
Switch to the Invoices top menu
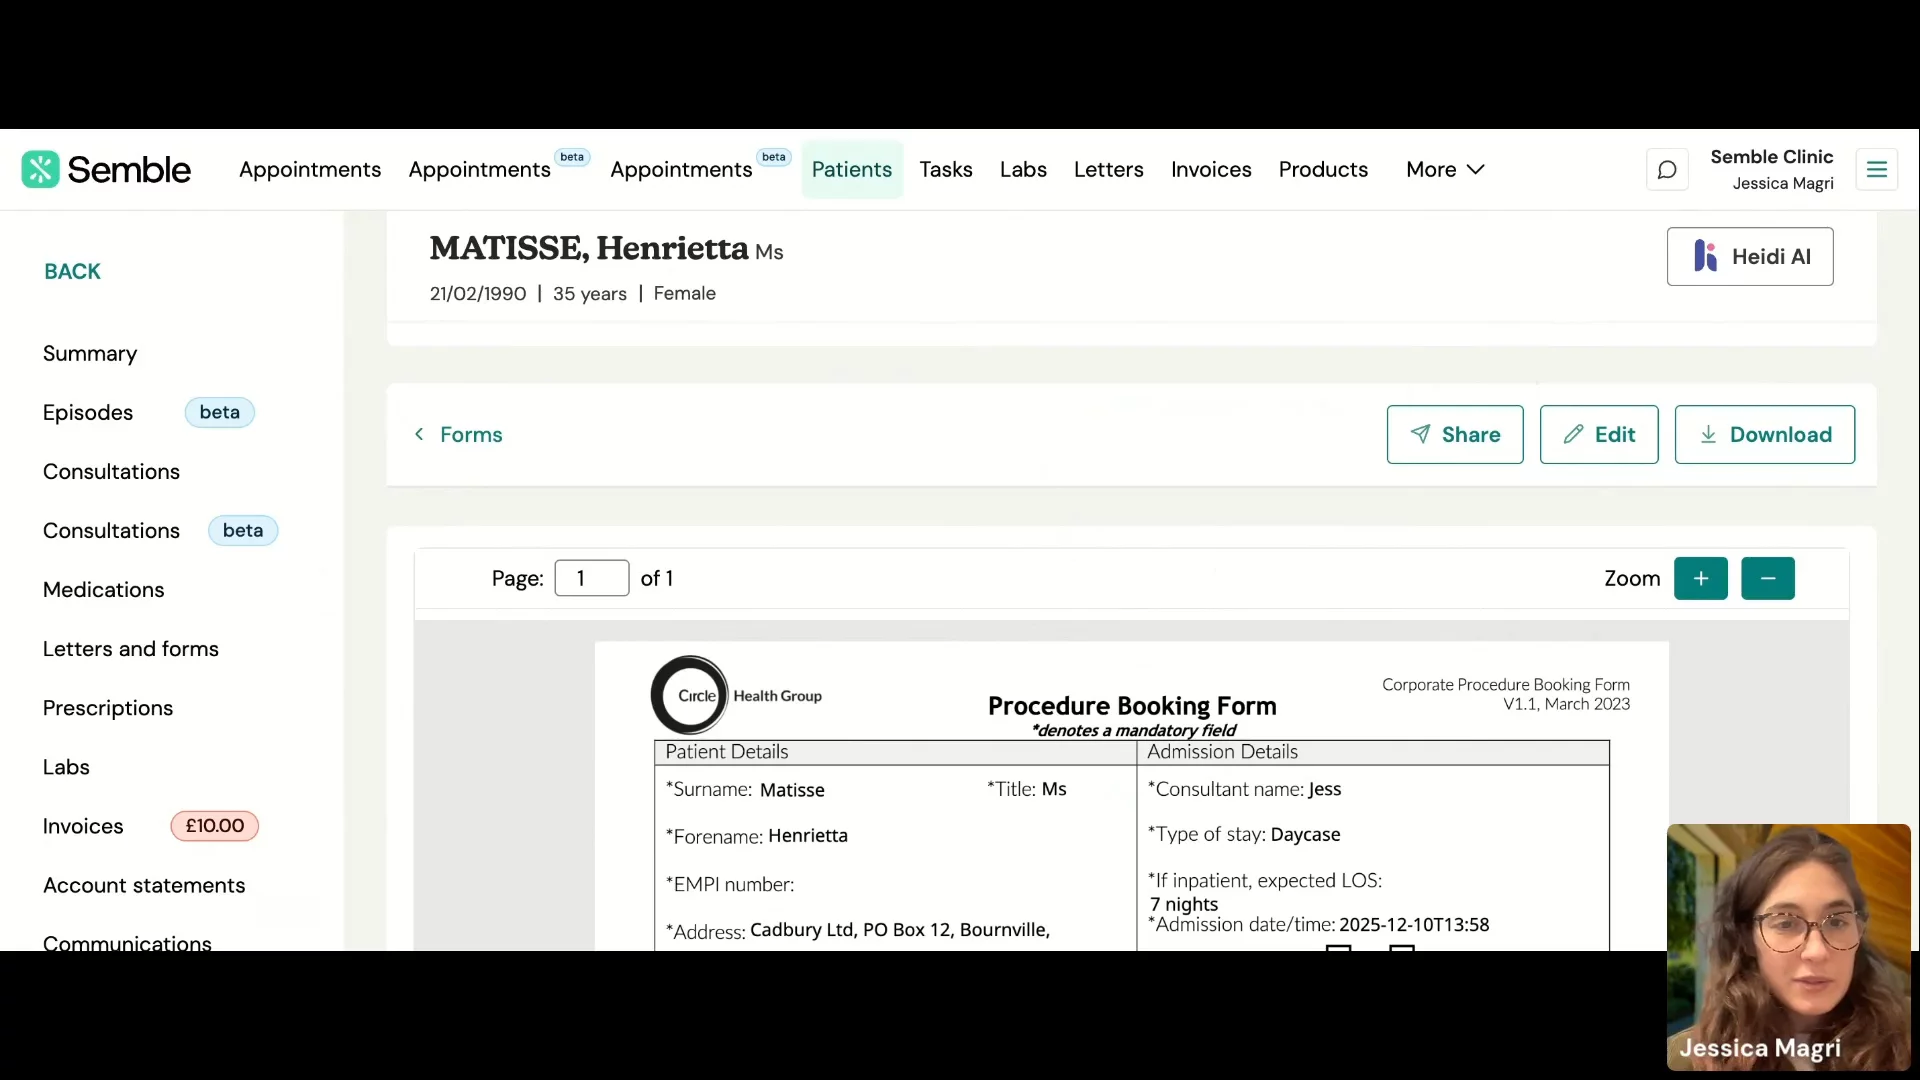click(x=1211, y=170)
